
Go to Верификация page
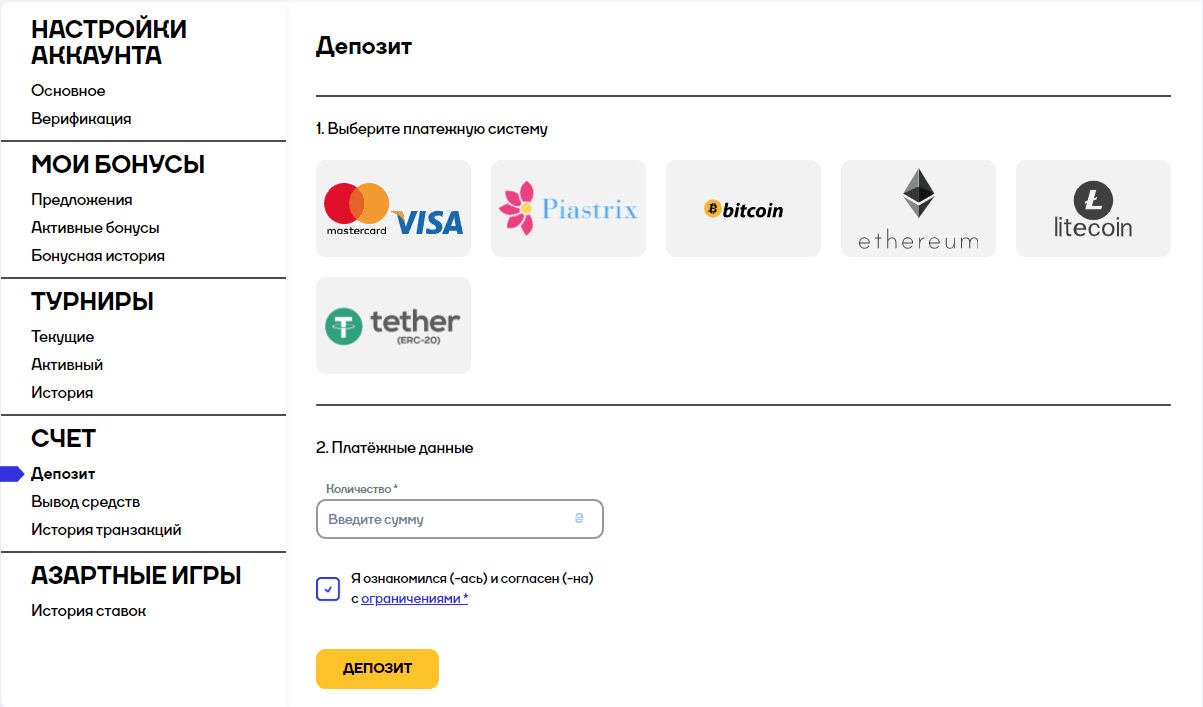click(81, 119)
